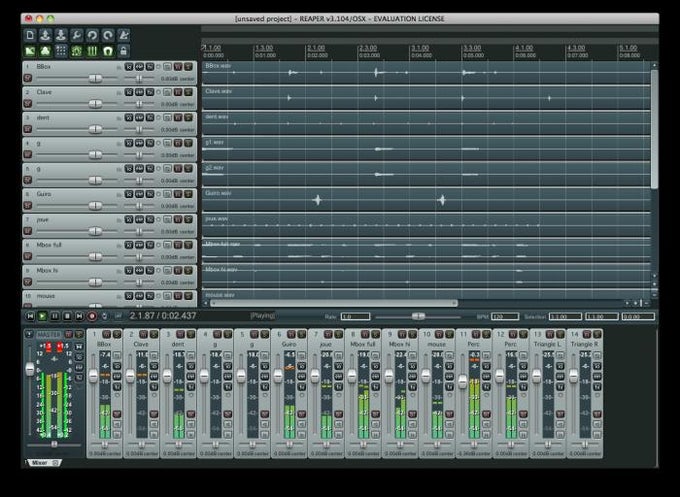Click the track name 'Mbox hi' in the track list
This screenshot has width=680, height=497.
pyautogui.click(x=47, y=270)
